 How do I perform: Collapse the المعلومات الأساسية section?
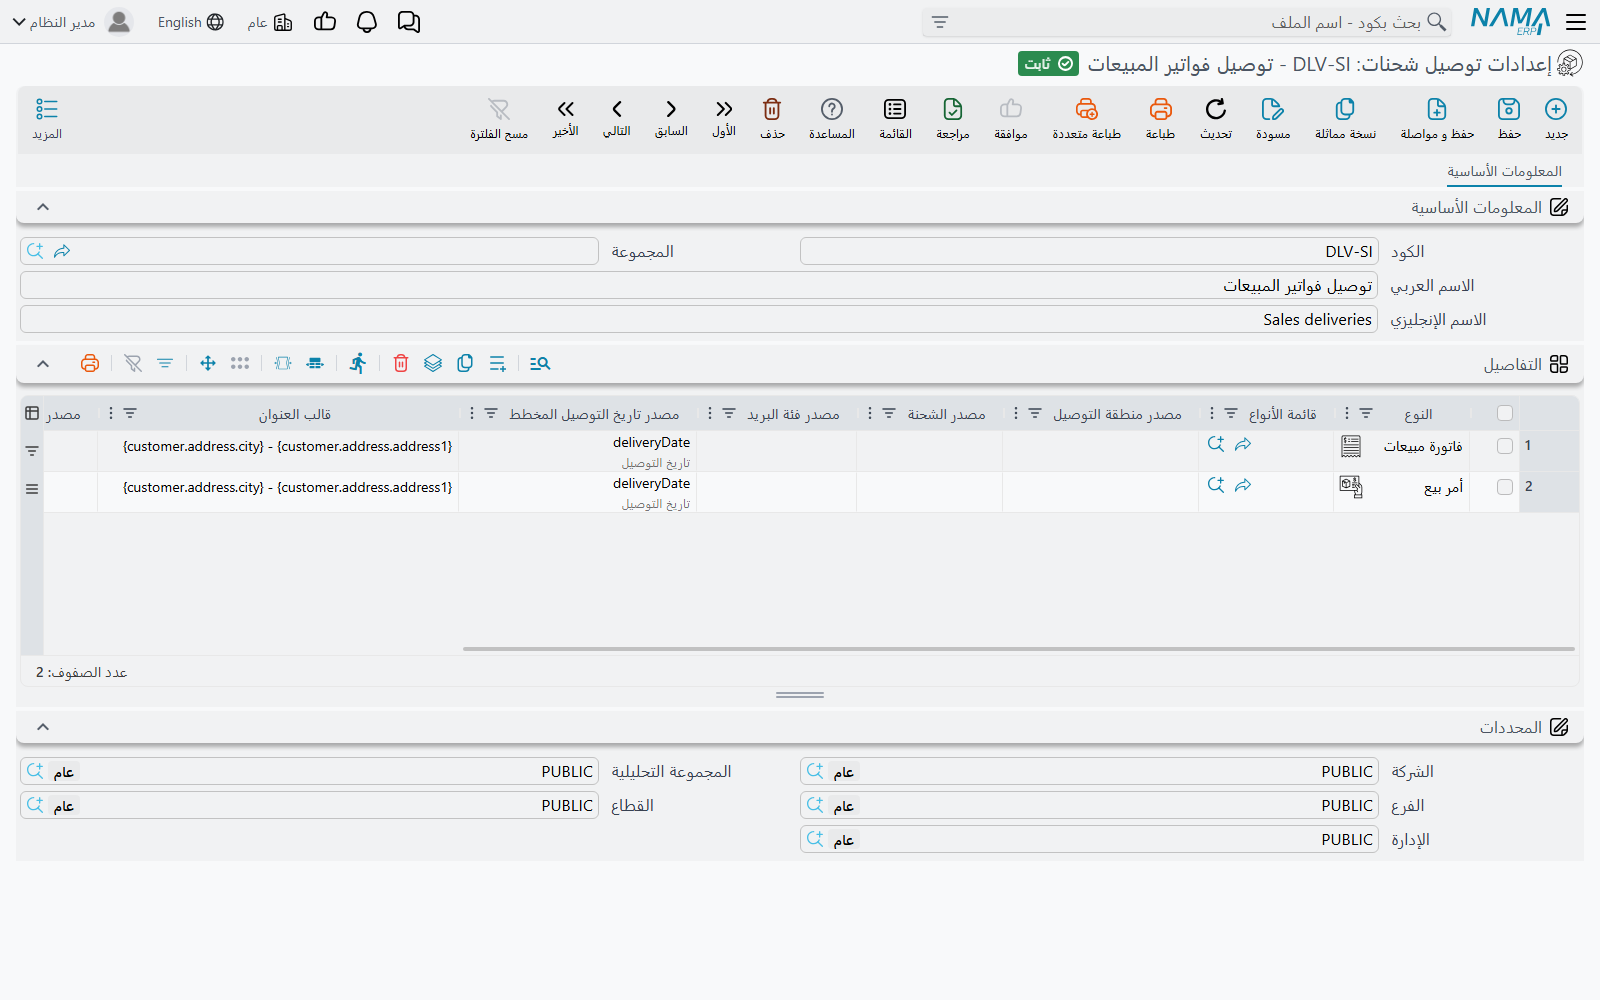[43, 207]
